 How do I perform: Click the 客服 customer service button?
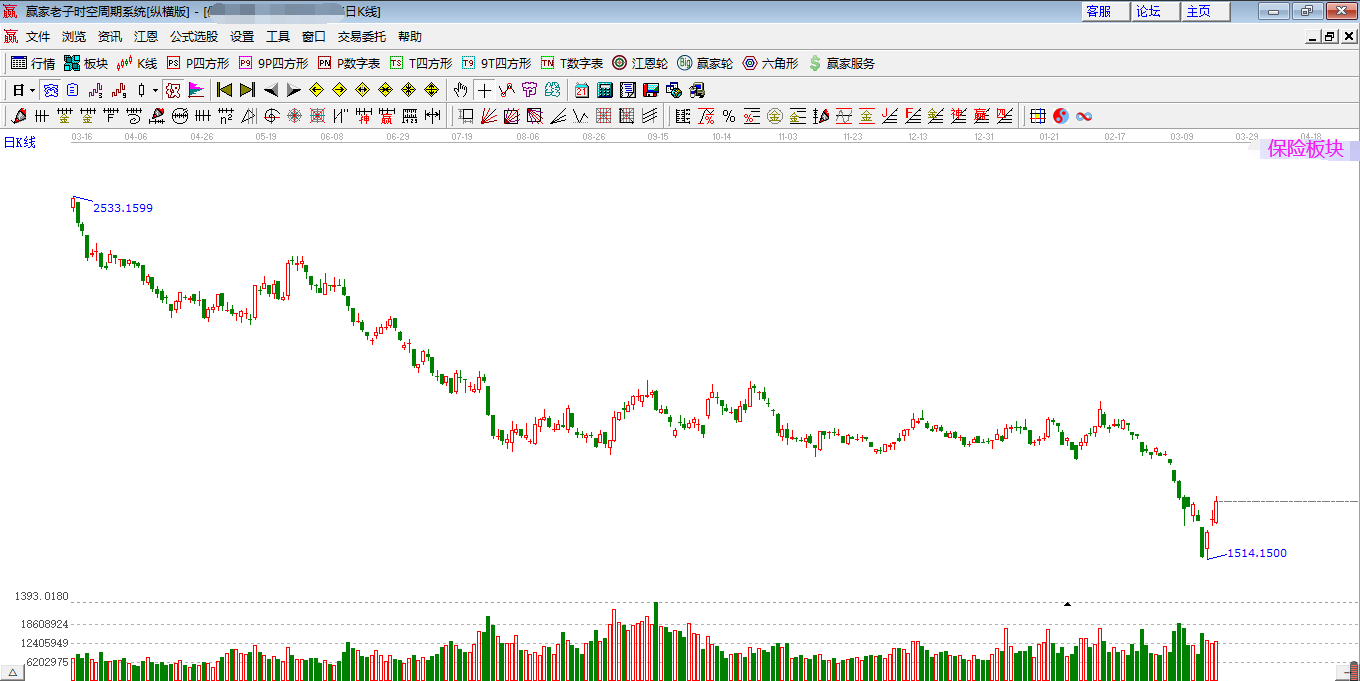[1098, 11]
